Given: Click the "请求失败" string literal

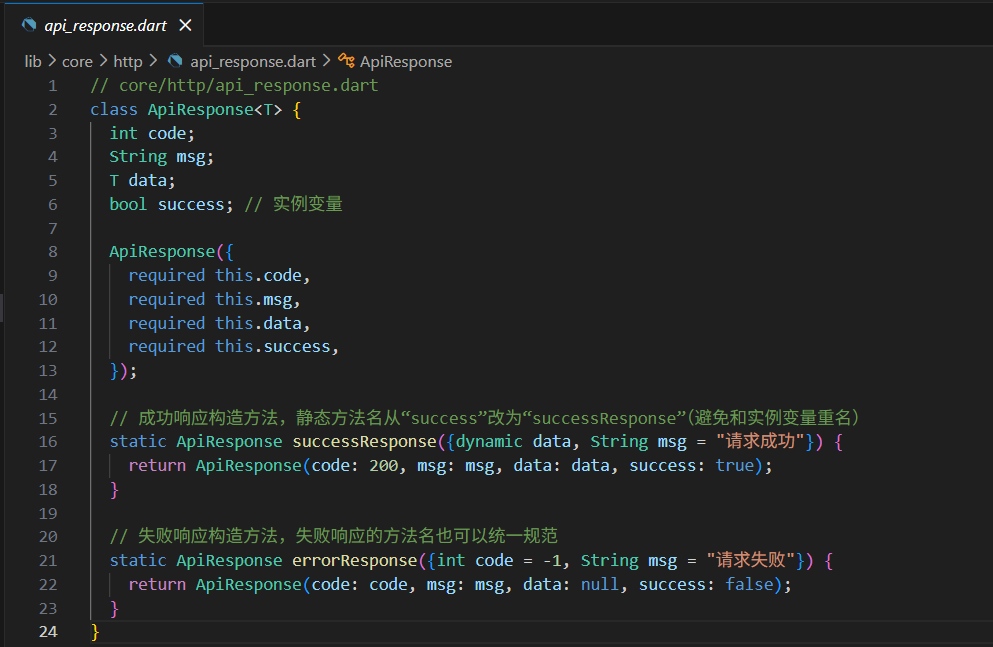Looking at the screenshot, I should [x=750, y=560].
